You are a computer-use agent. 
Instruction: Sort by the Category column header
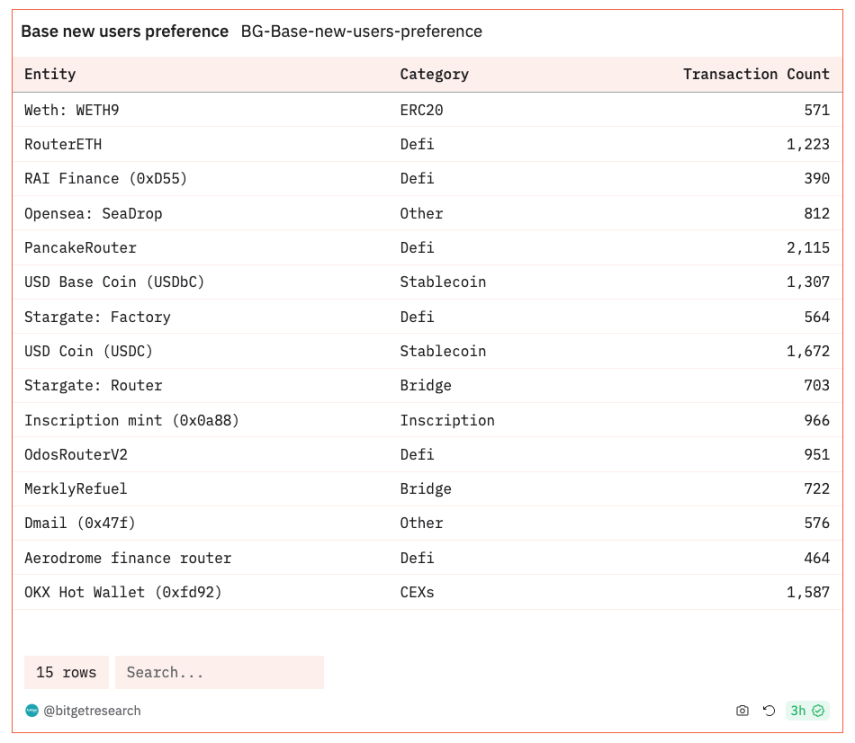click(x=434, y=74)
